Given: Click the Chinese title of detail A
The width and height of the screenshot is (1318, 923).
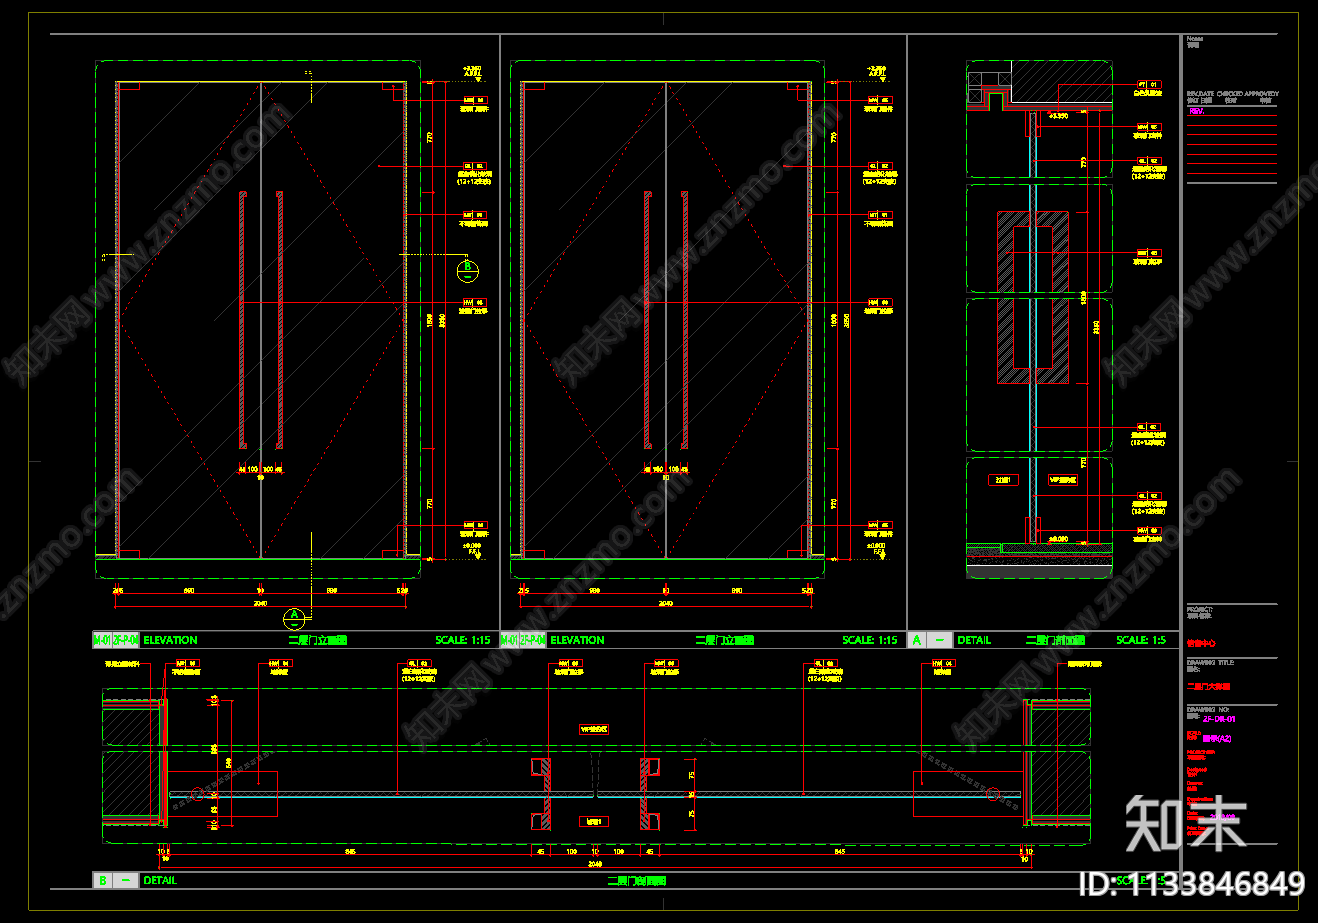Looking at the screenshot, I should click(1055, 640).
